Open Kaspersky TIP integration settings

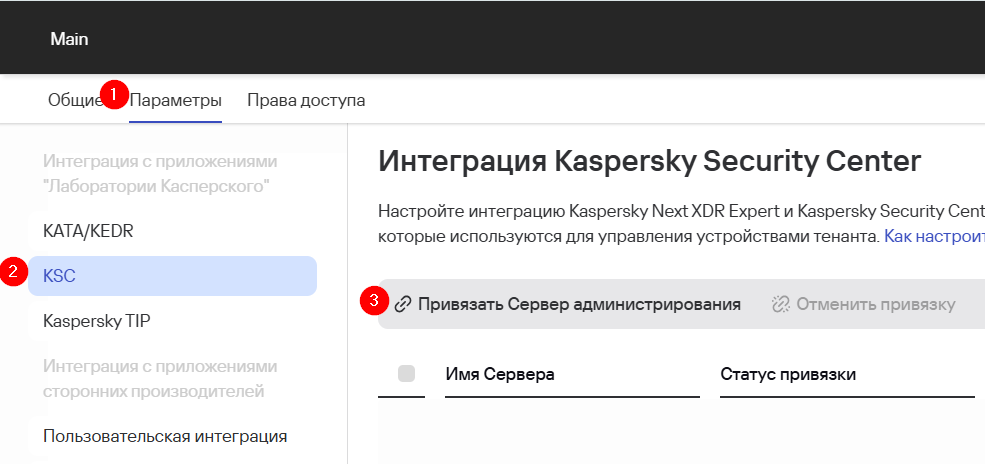point(97,322)
